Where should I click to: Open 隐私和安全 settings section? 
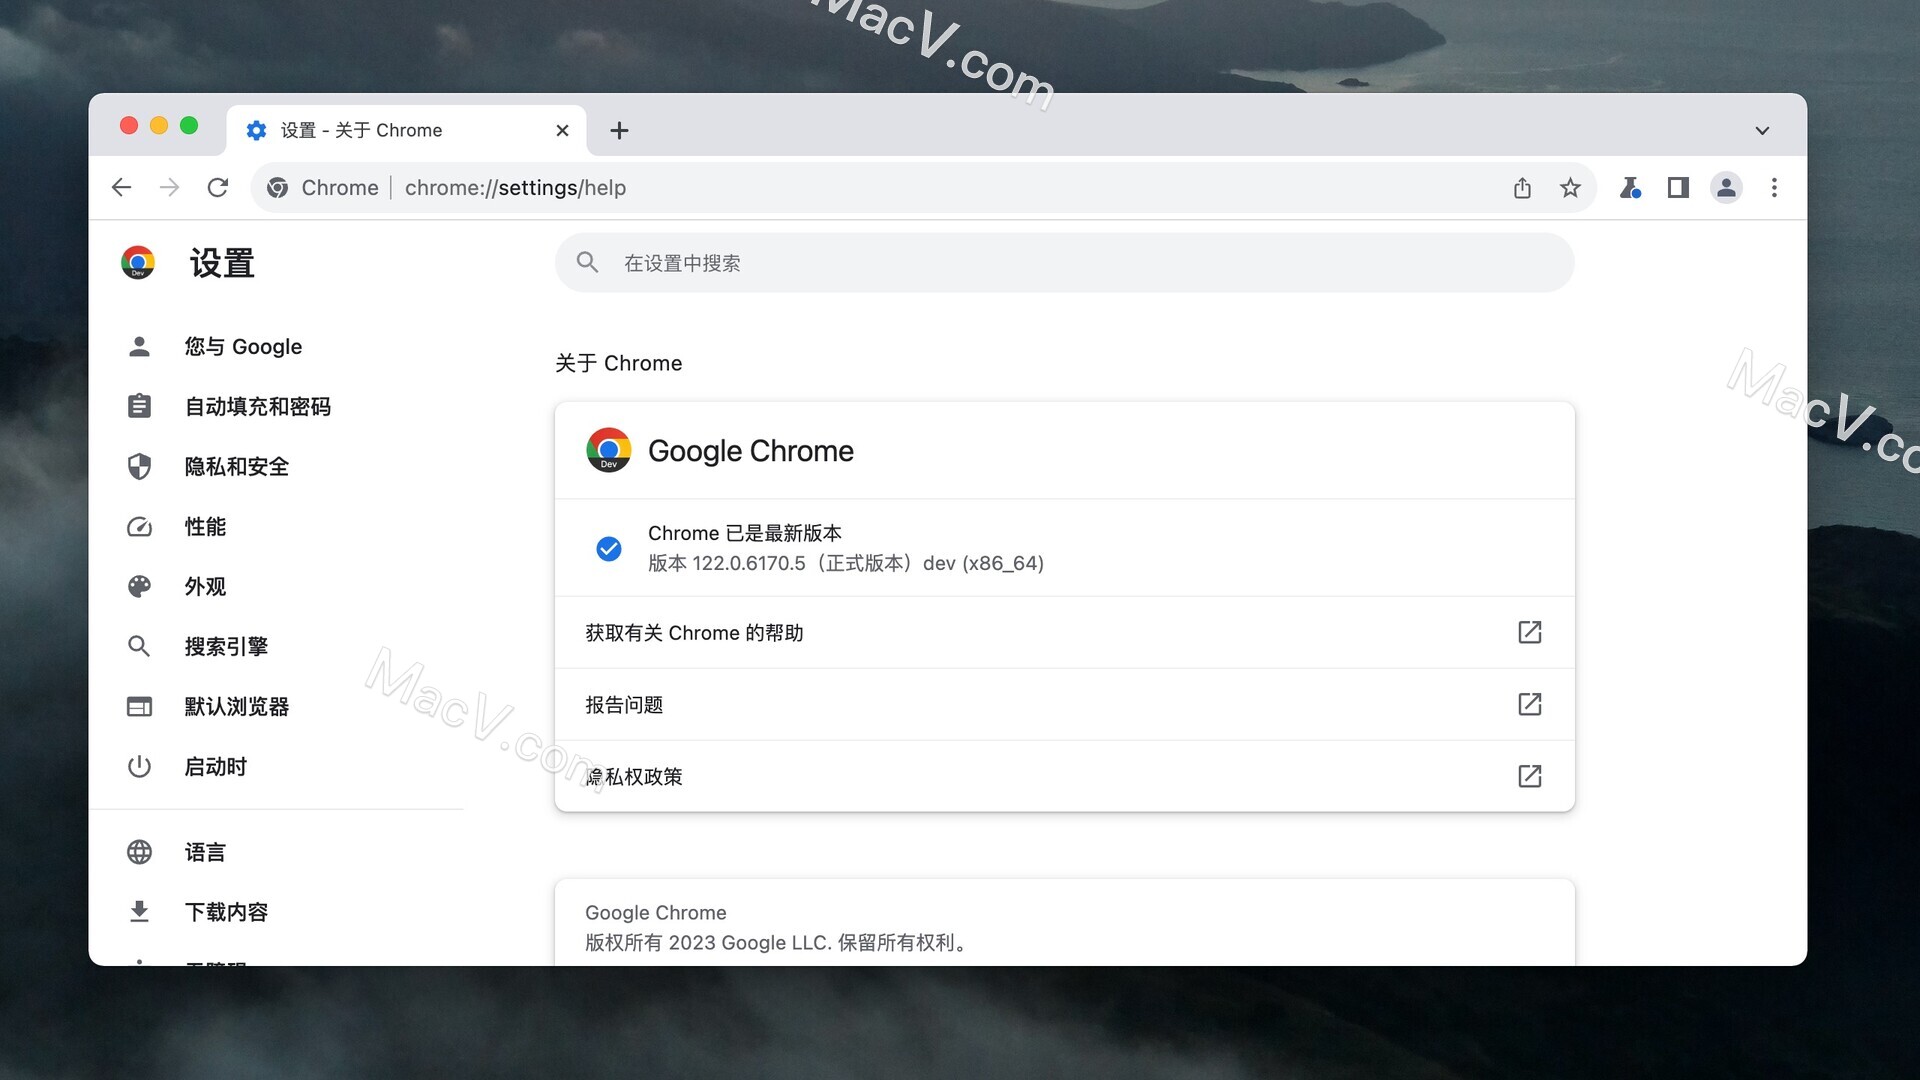click(x=236, y=467)
